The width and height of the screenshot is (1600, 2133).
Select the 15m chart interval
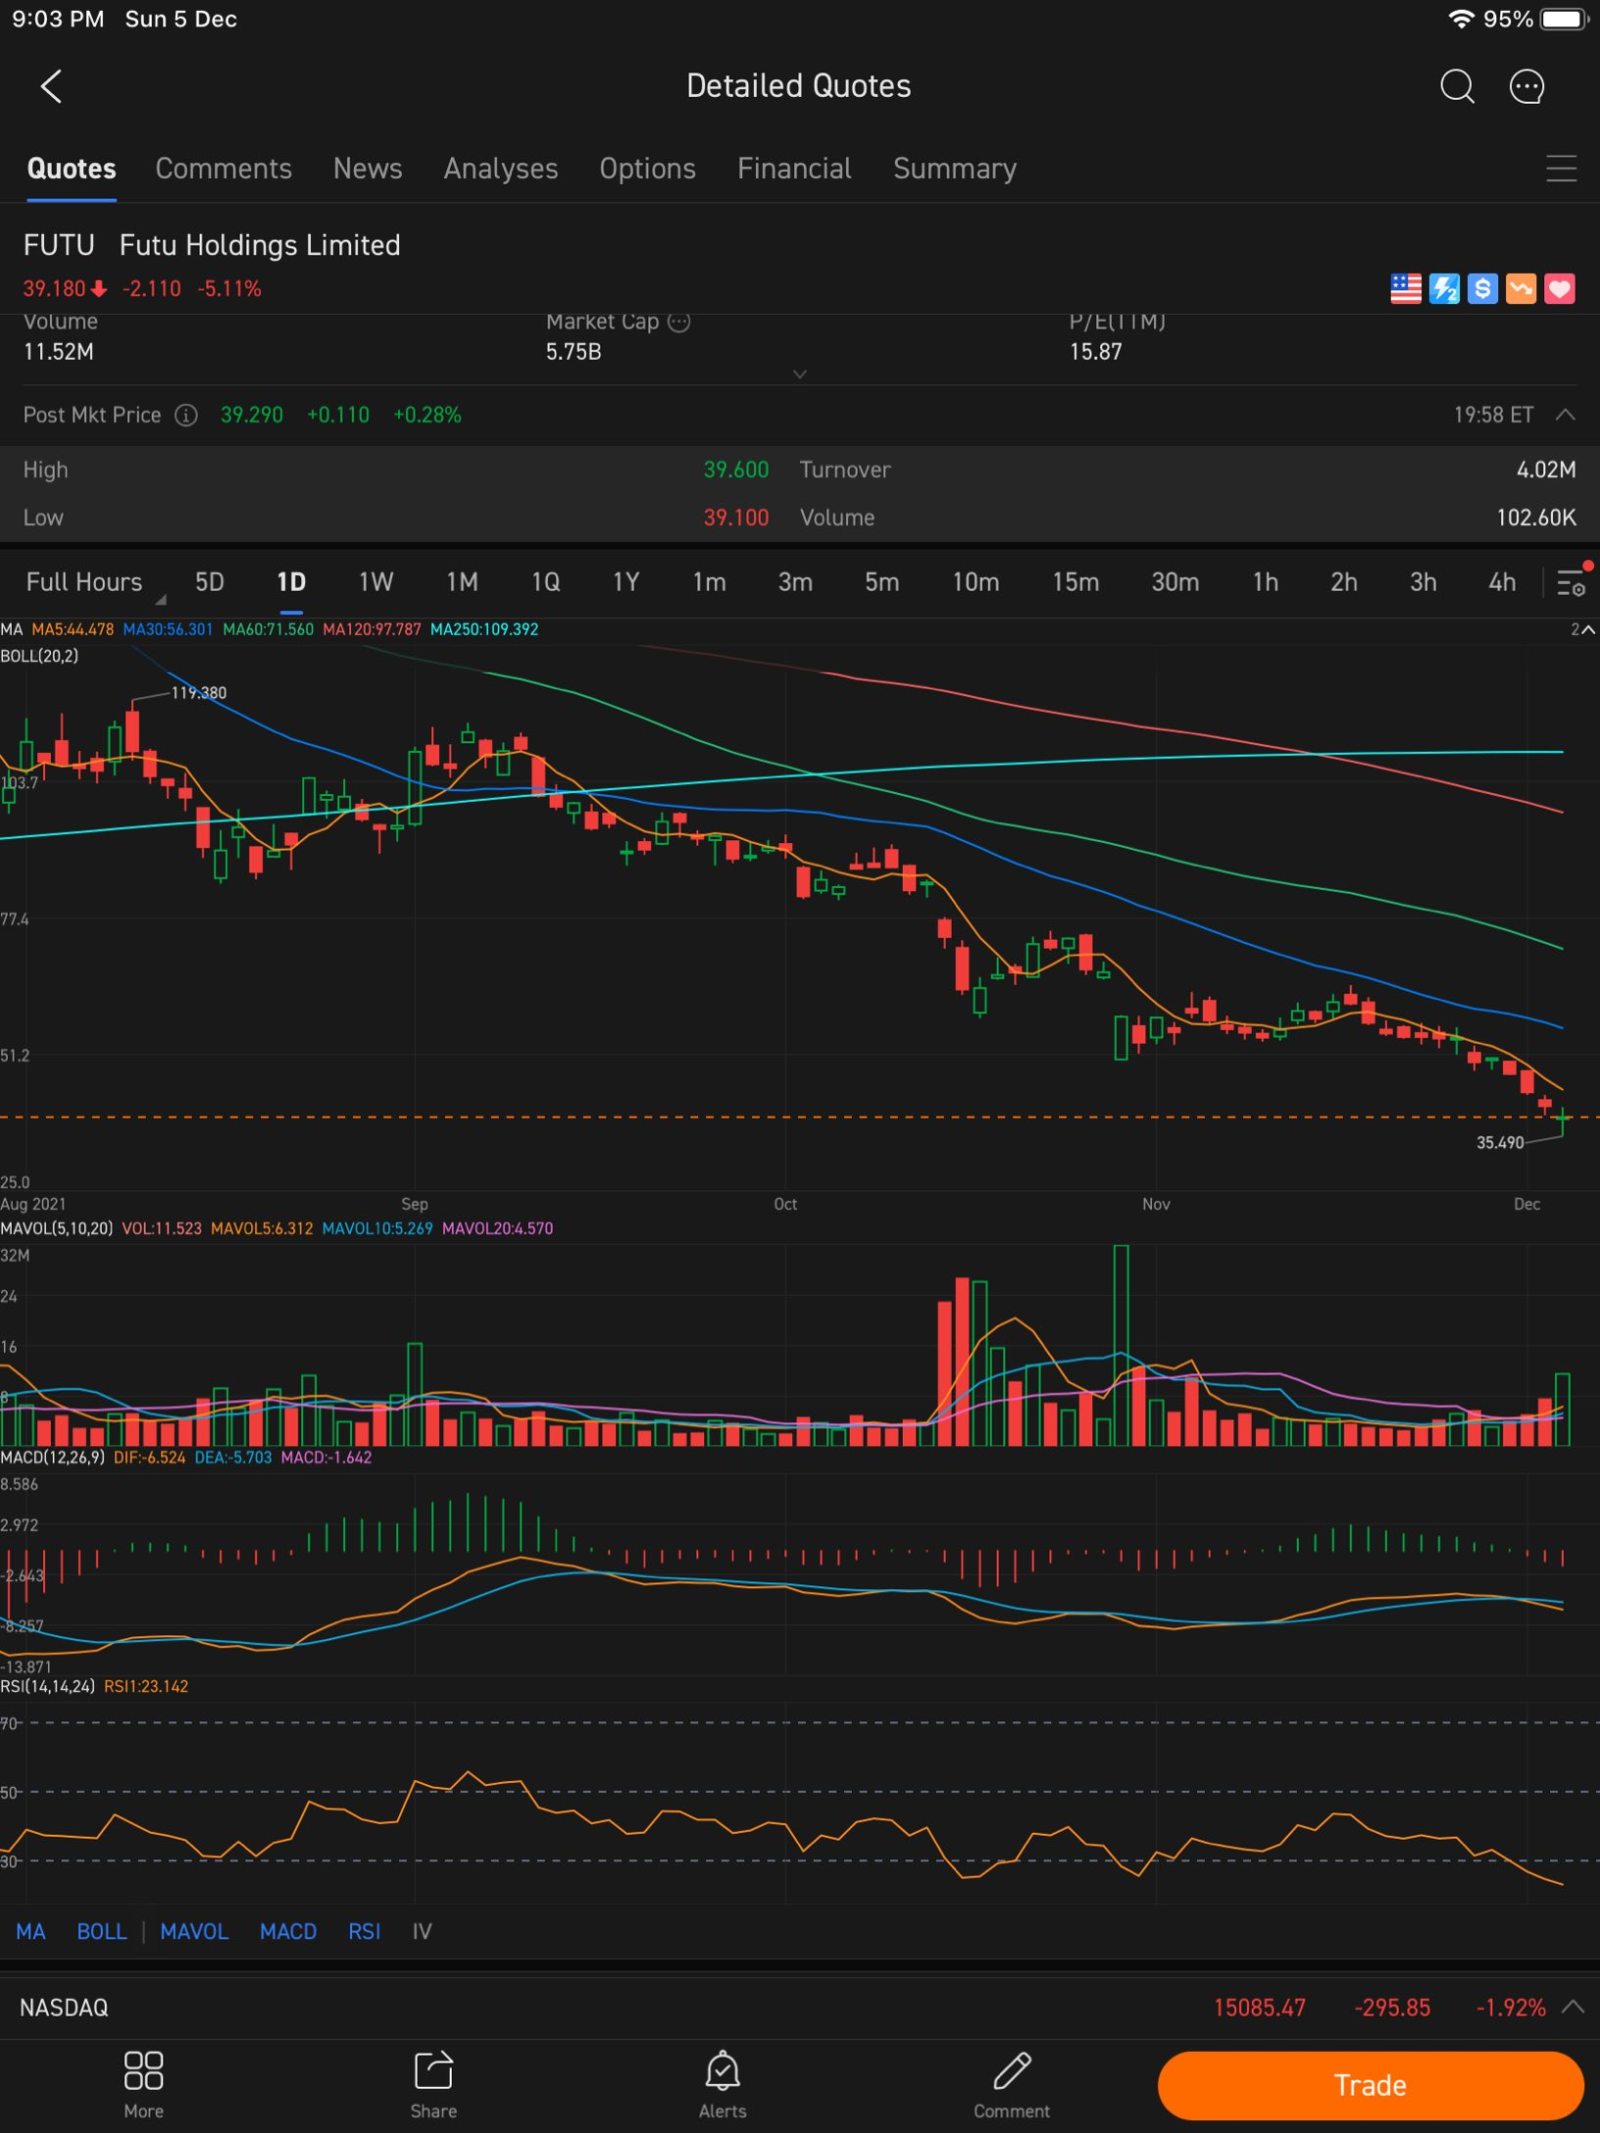click(x=1075, y=582)
